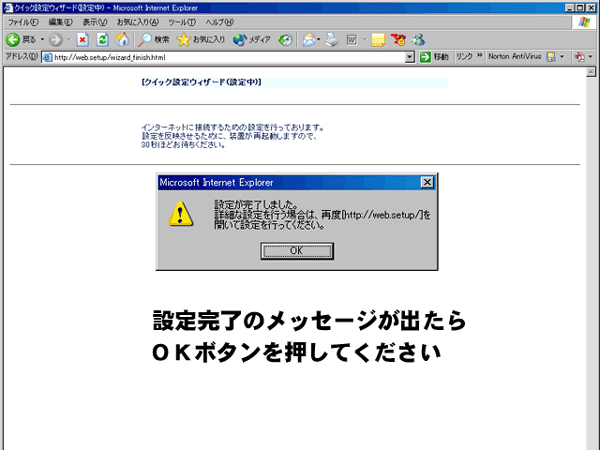Image resolution: width=600 pixels, height=450 pixels.
Task: Click the Microsoft Internet Explorer dialog title
Action: coord(216,183)
